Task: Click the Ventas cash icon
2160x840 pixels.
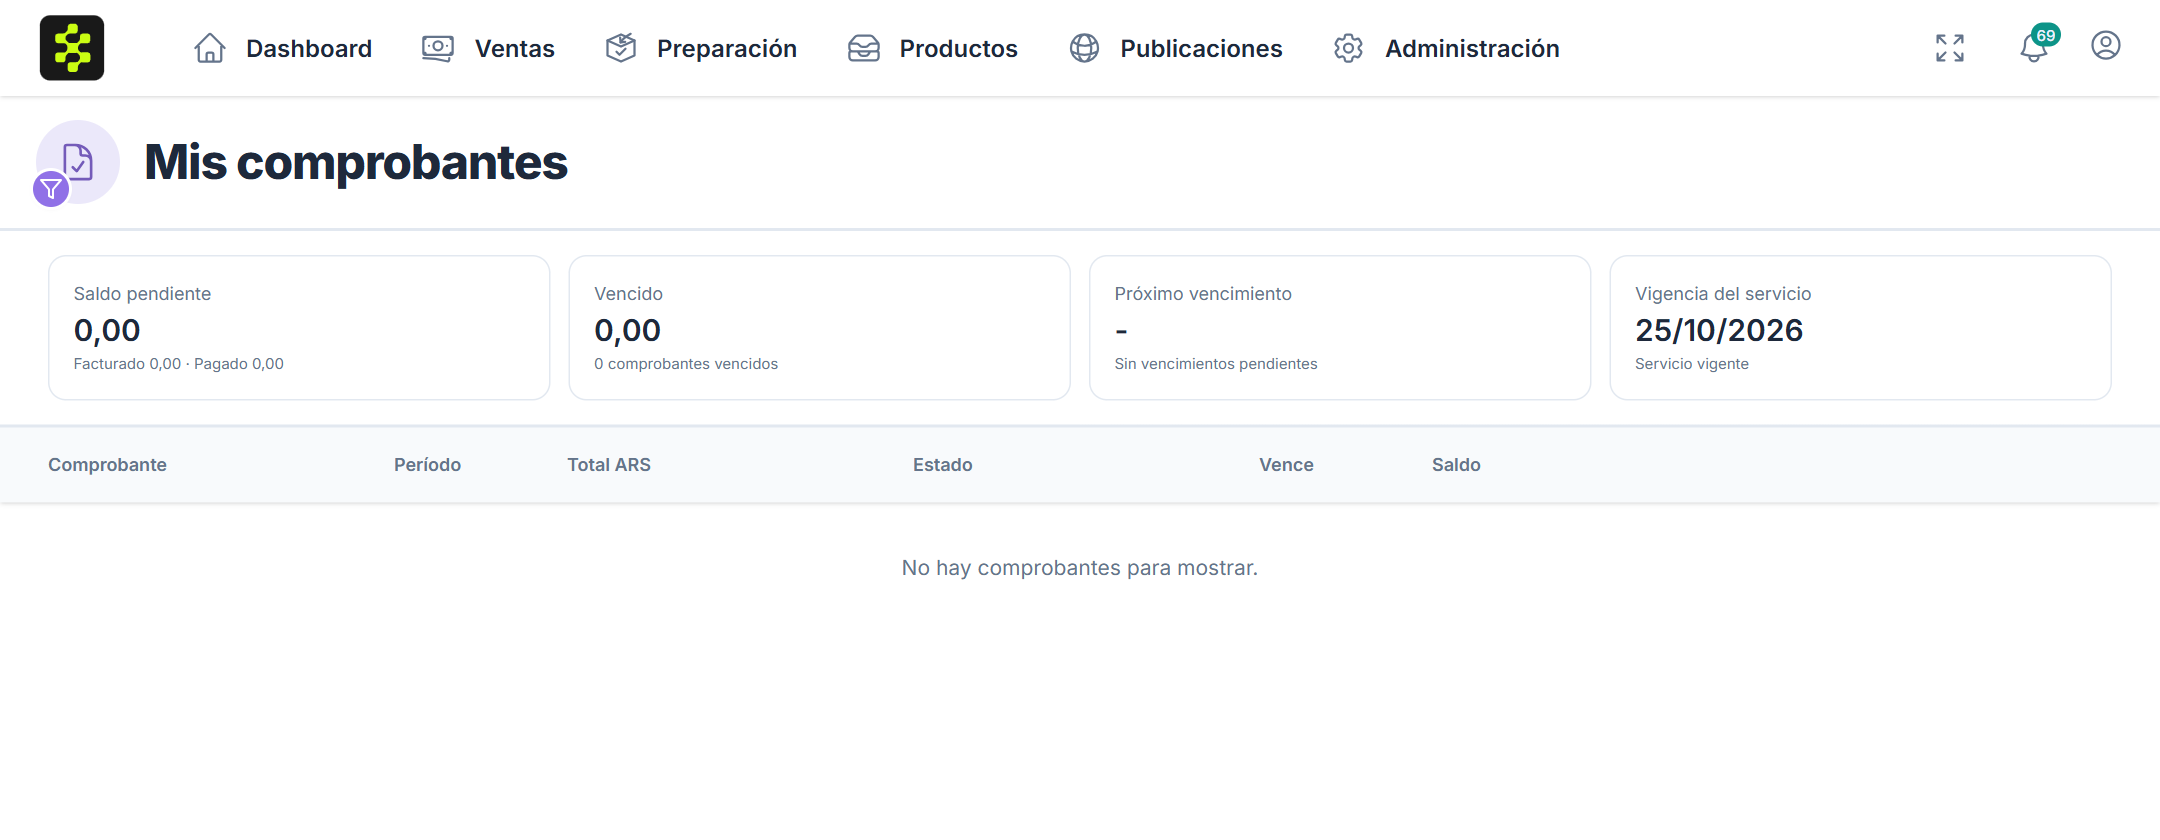Action: pos(438,48)
